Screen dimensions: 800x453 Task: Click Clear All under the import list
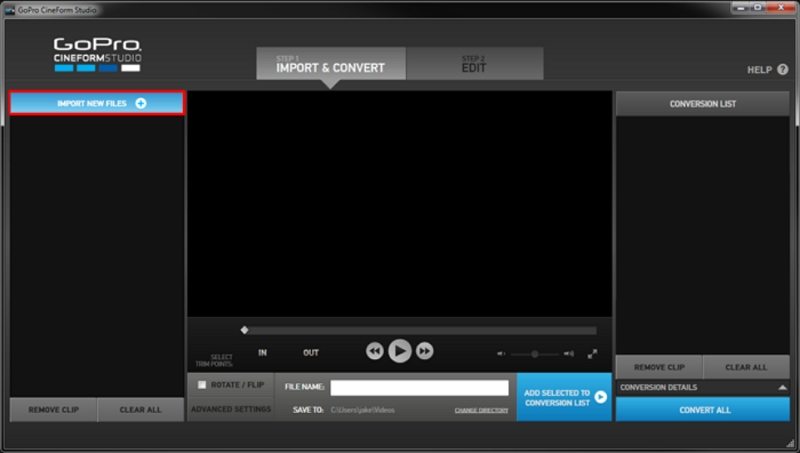[x=140, y=410]
